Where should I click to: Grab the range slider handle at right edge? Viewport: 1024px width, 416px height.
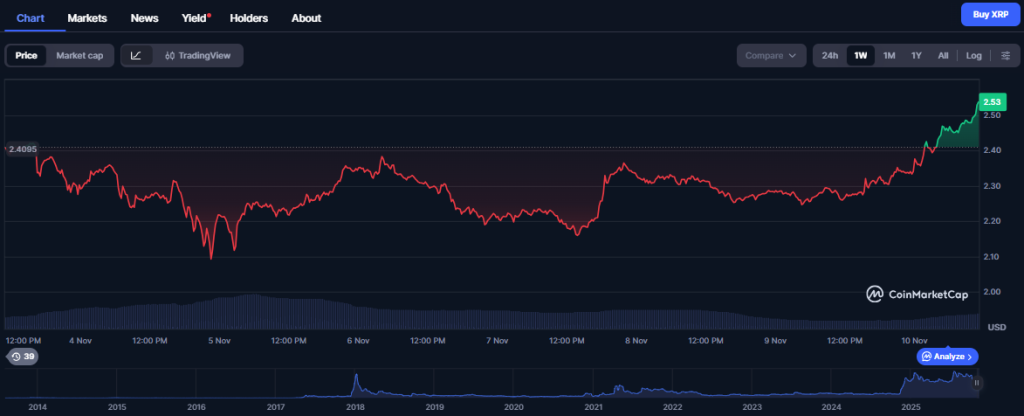coord(977,382)
